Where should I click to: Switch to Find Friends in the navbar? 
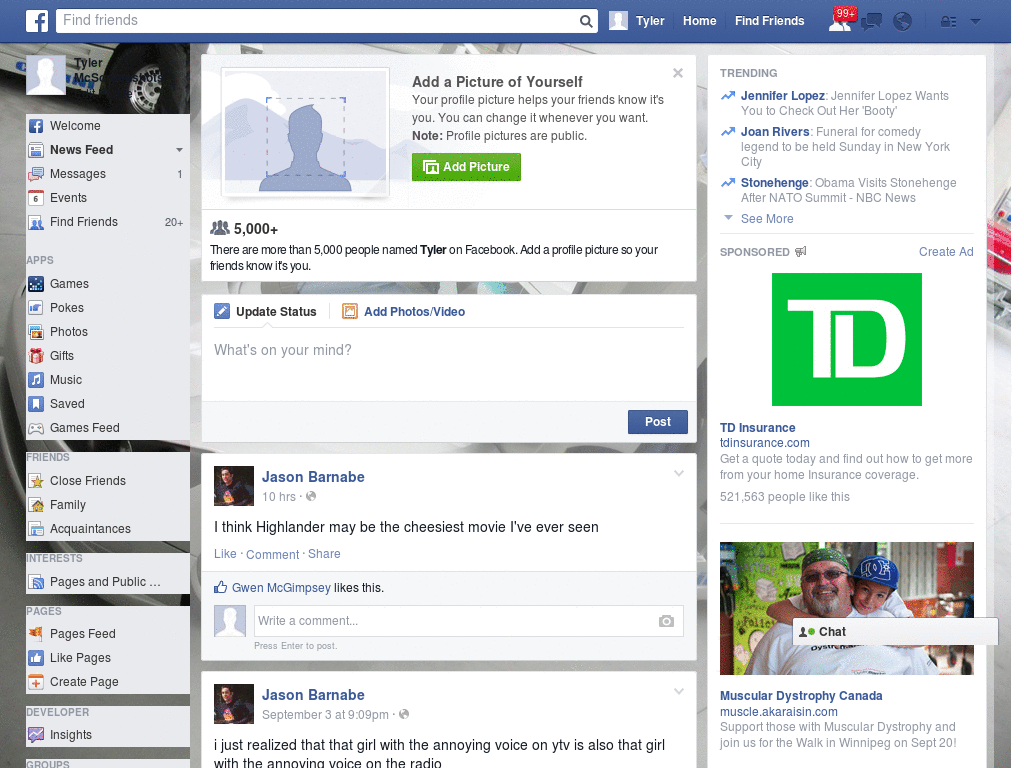(769, 20)
